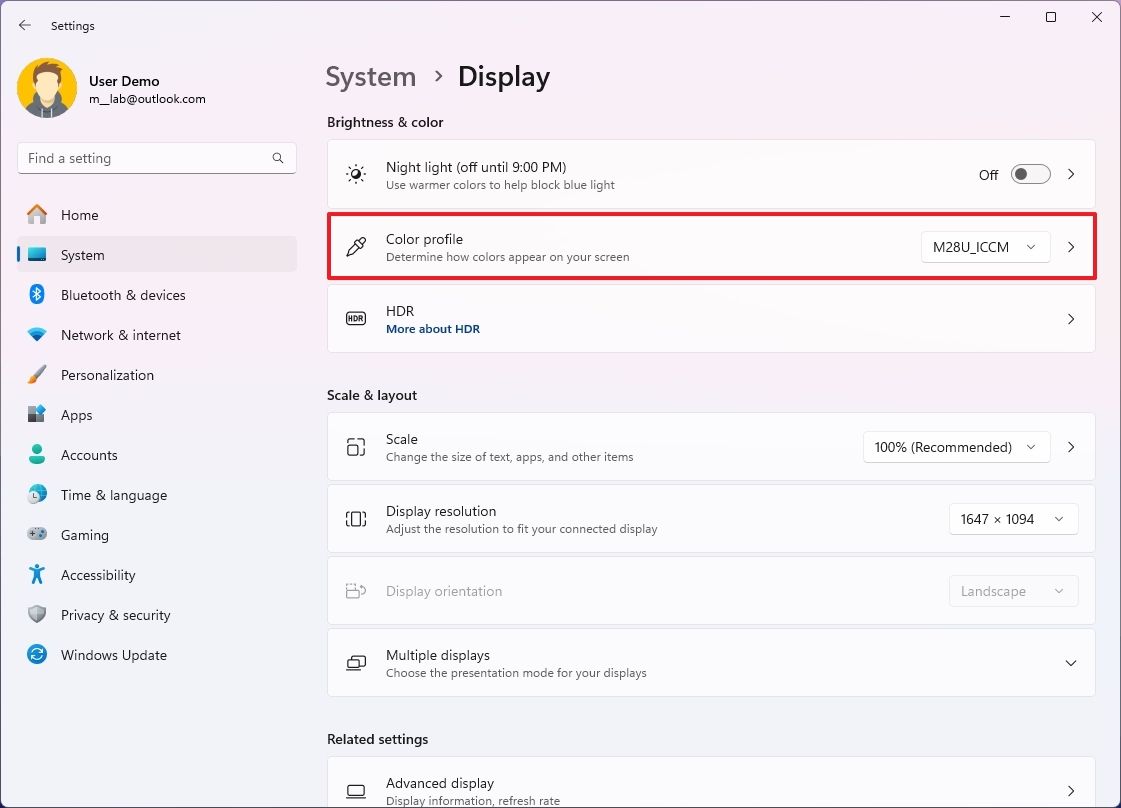The height and width of the screenshot is (808, 1121).
Task: Click the Gaming sidebar icon
Action: point(37,535)
